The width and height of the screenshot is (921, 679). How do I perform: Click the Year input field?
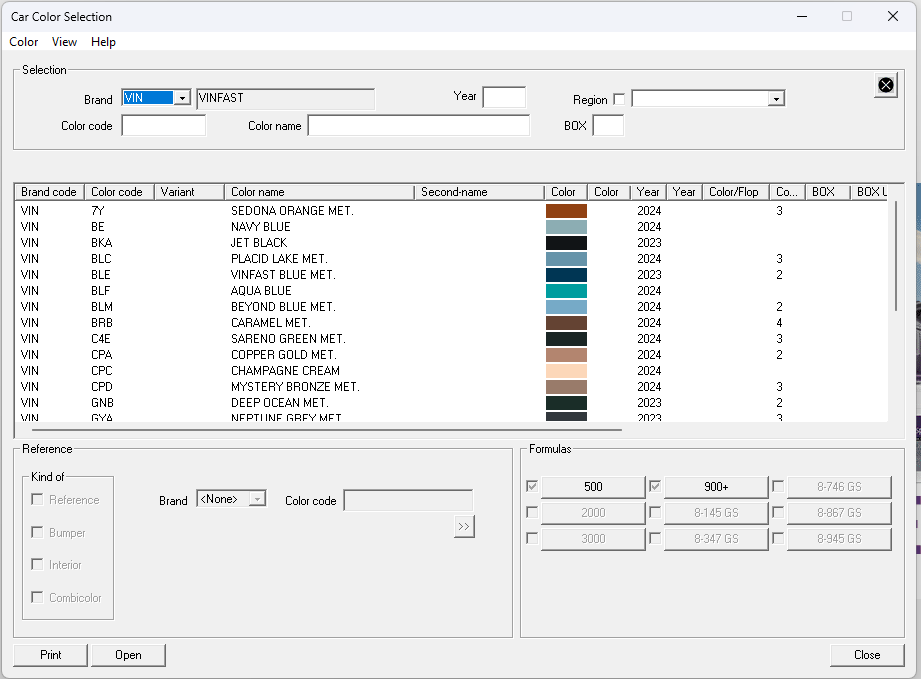click(504, 97)
